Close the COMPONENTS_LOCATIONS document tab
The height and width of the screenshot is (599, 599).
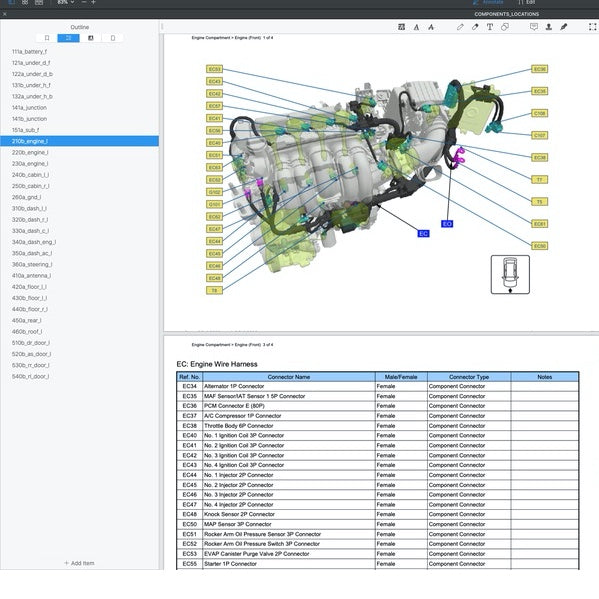coord(4,14)
